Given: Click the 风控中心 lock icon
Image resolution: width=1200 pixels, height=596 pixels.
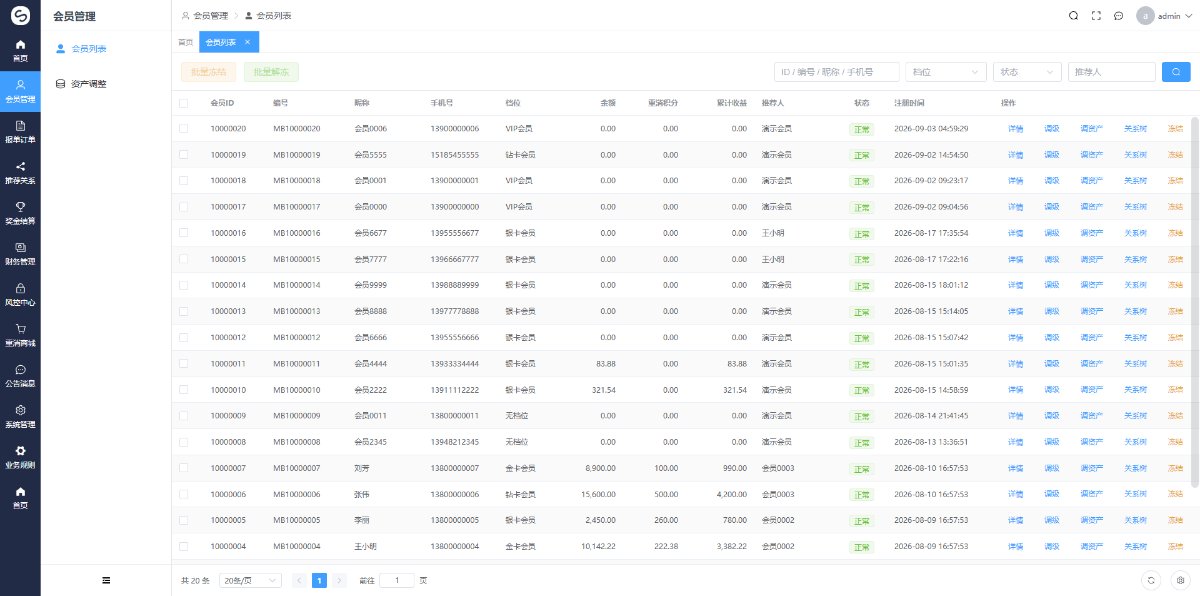Looking at the screenshot, I should [20, 288].
